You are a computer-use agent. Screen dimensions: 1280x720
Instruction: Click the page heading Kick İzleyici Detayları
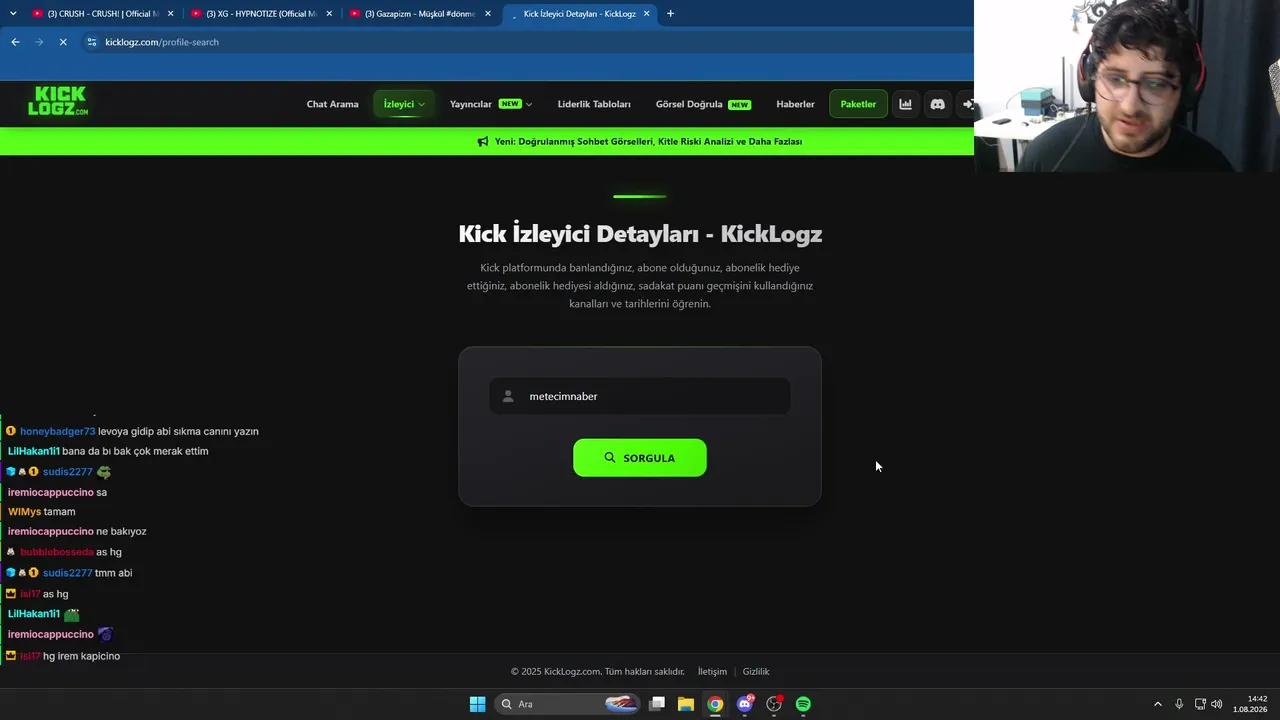(640, 234)
